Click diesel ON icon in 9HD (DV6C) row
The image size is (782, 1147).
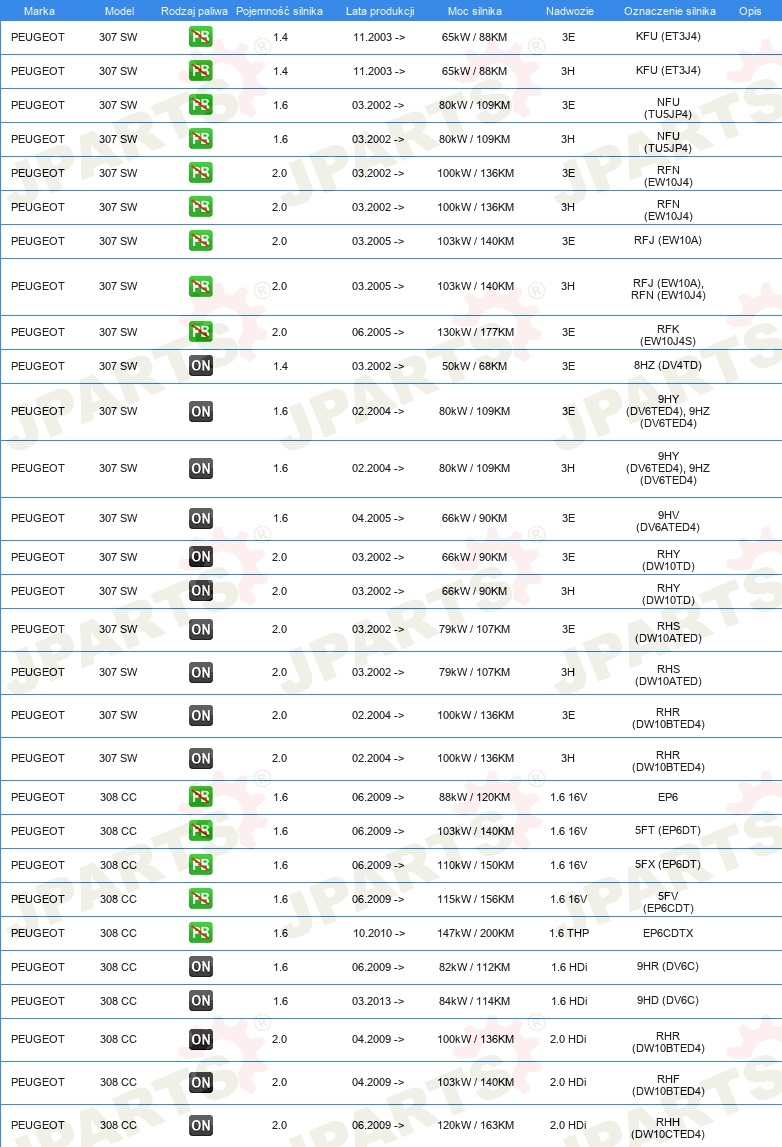[x=200, y=1001]
